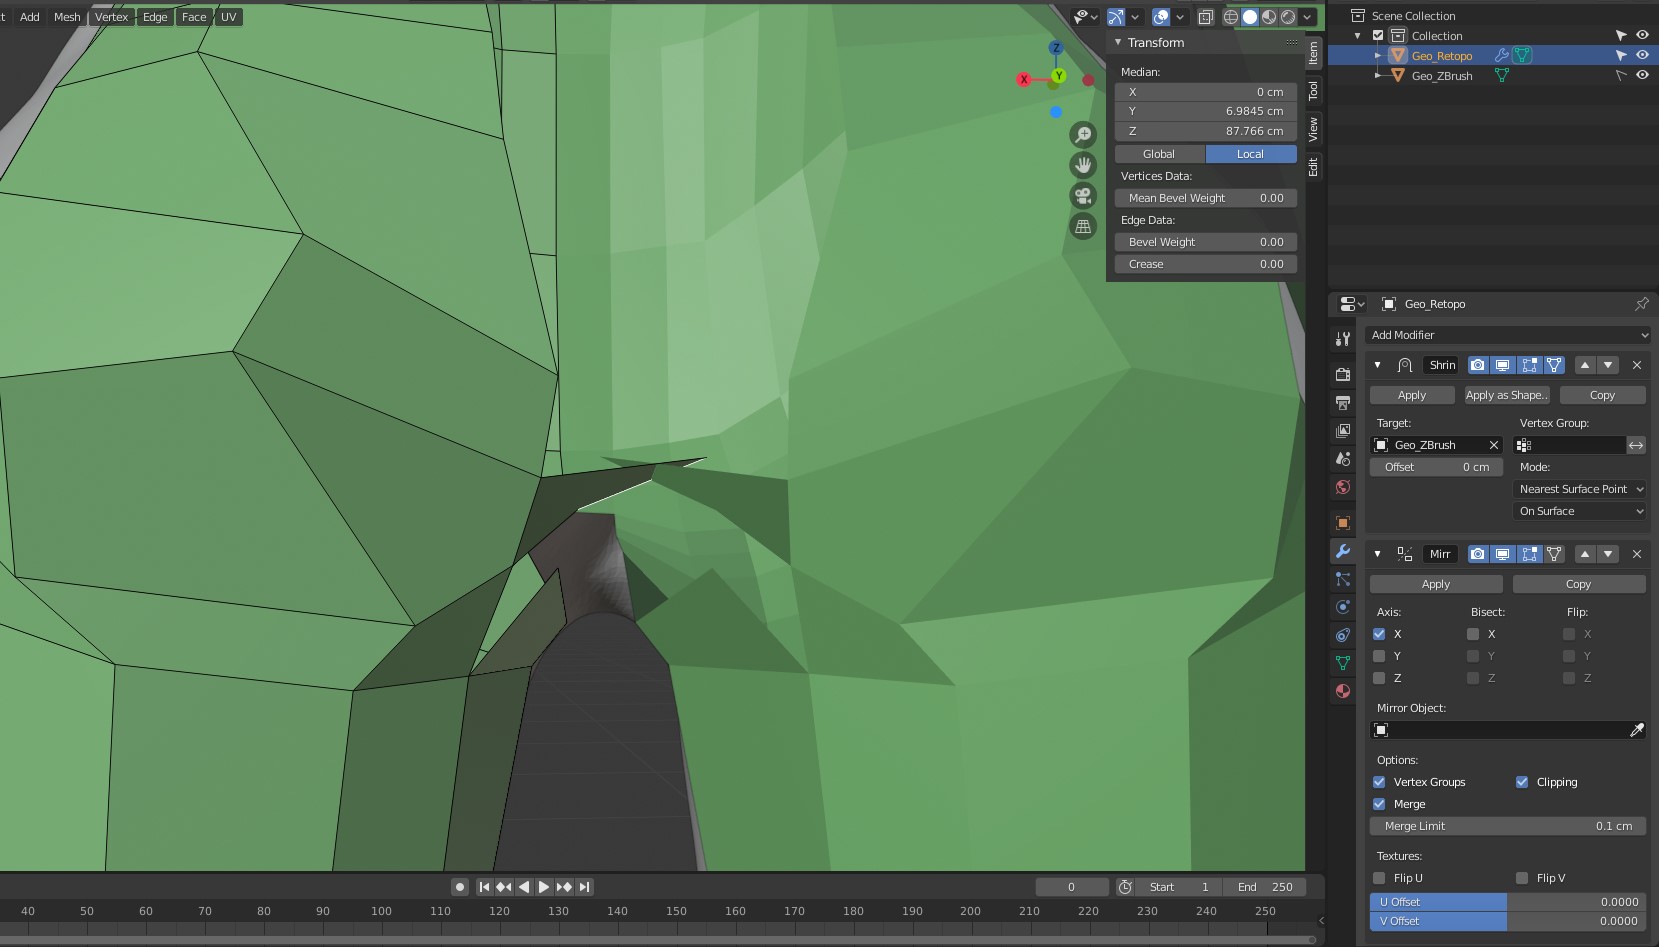Toggle Mirror modifier viewport display
1659x947 pixels.
(1503, 554)
